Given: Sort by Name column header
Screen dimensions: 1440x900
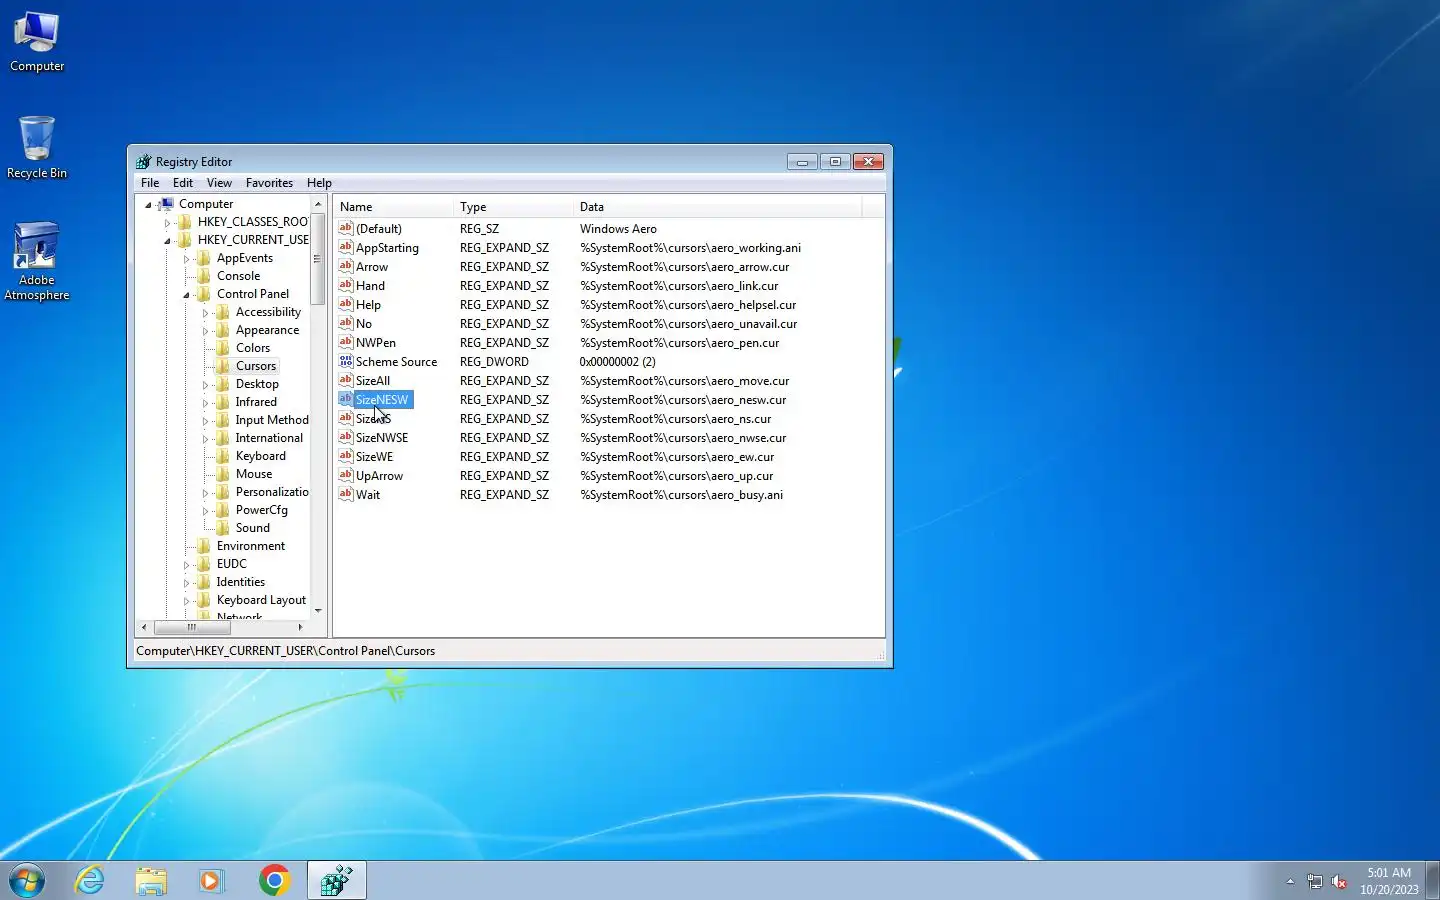Looking at the screenshot, I should 394,207.
